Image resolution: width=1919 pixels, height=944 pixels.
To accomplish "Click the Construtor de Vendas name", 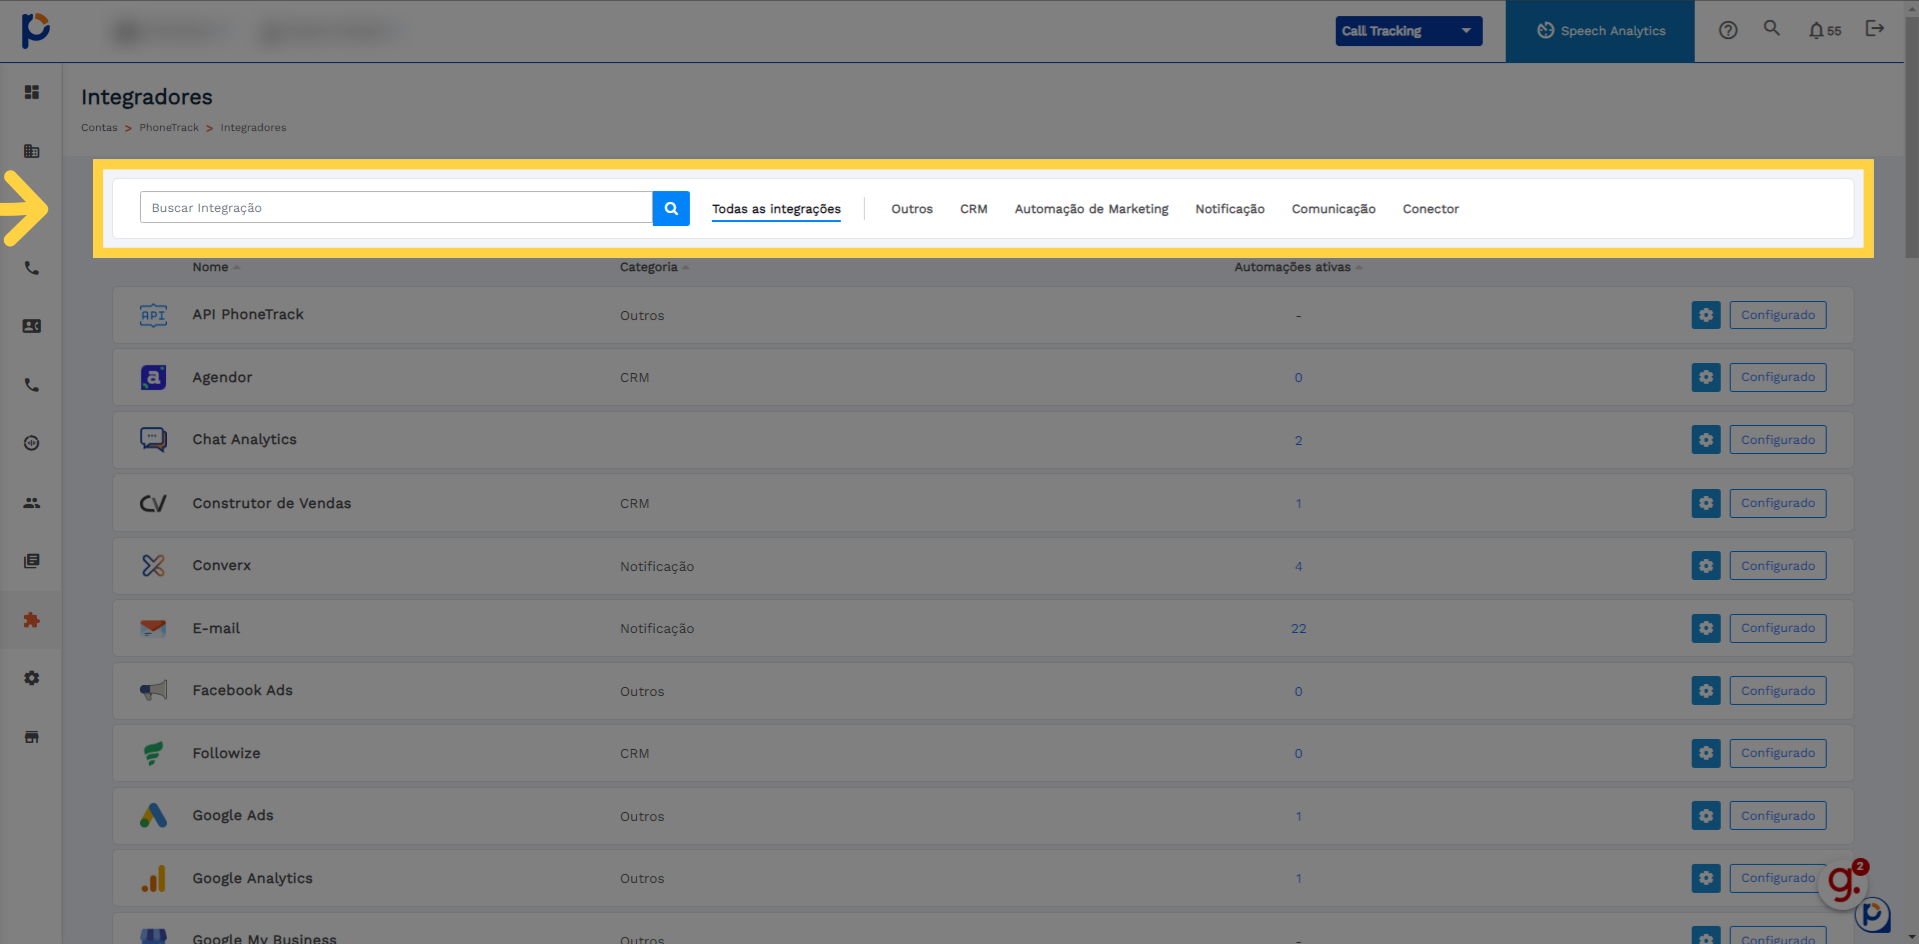I will coord(272,503).
